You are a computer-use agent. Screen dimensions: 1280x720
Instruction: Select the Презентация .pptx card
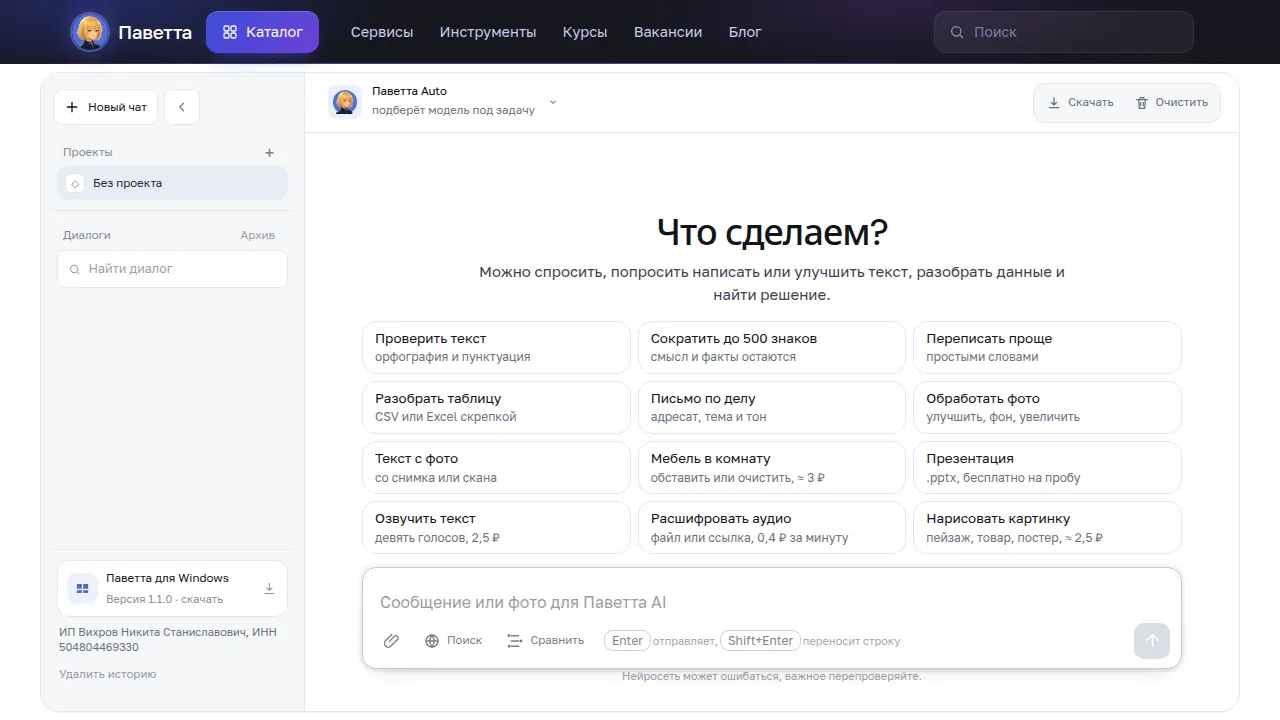coord(1047,468)
